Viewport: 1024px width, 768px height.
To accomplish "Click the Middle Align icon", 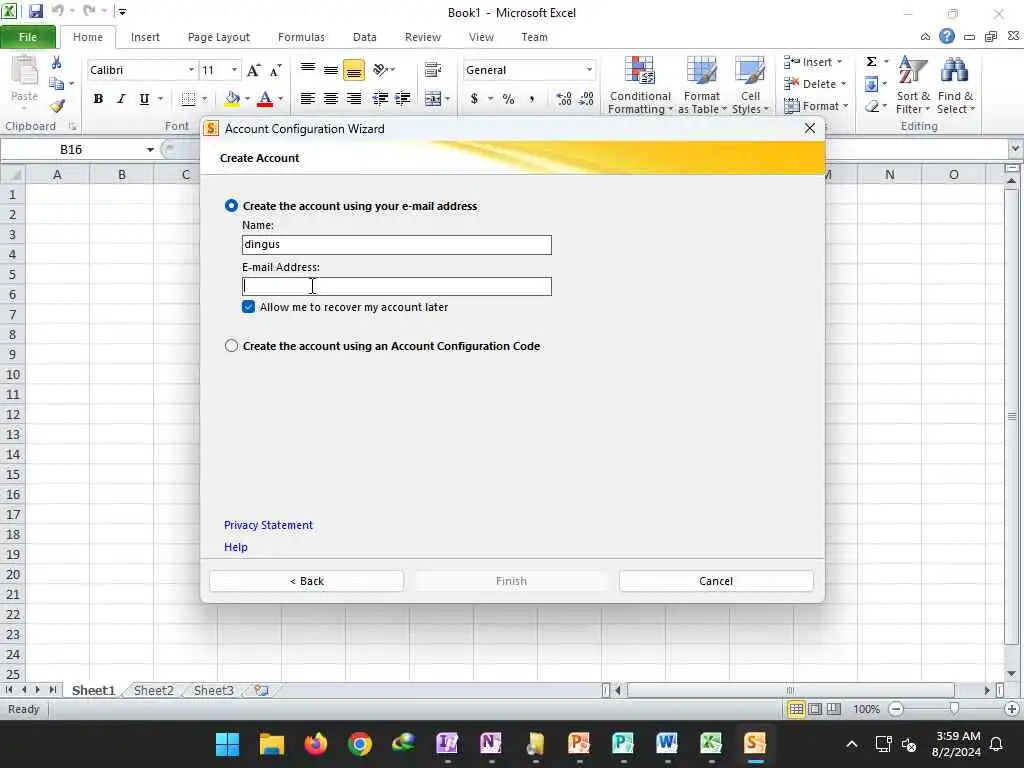I will 330,70.
